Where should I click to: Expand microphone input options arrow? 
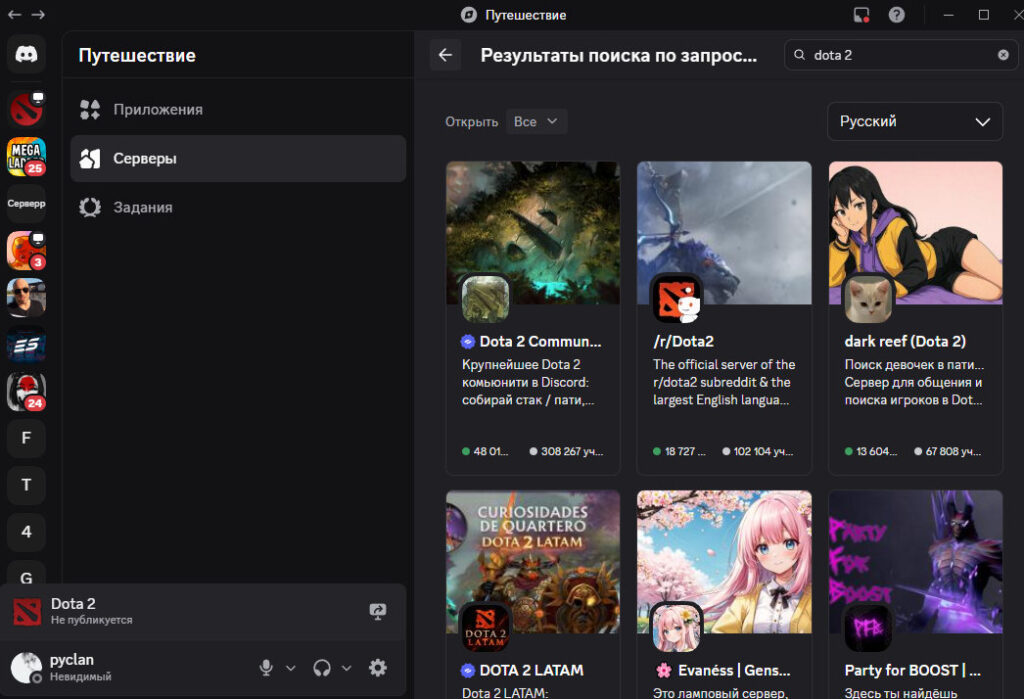point(291,668)
